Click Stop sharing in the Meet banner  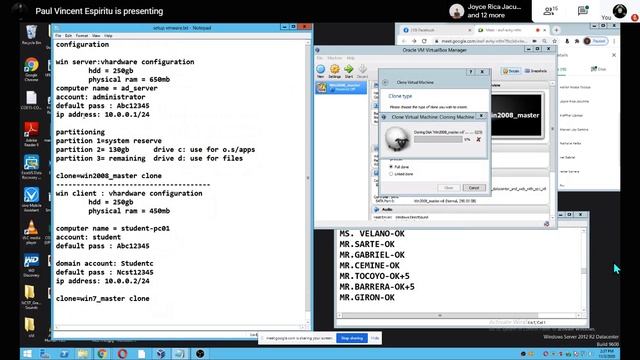click(x=352, y=338)
